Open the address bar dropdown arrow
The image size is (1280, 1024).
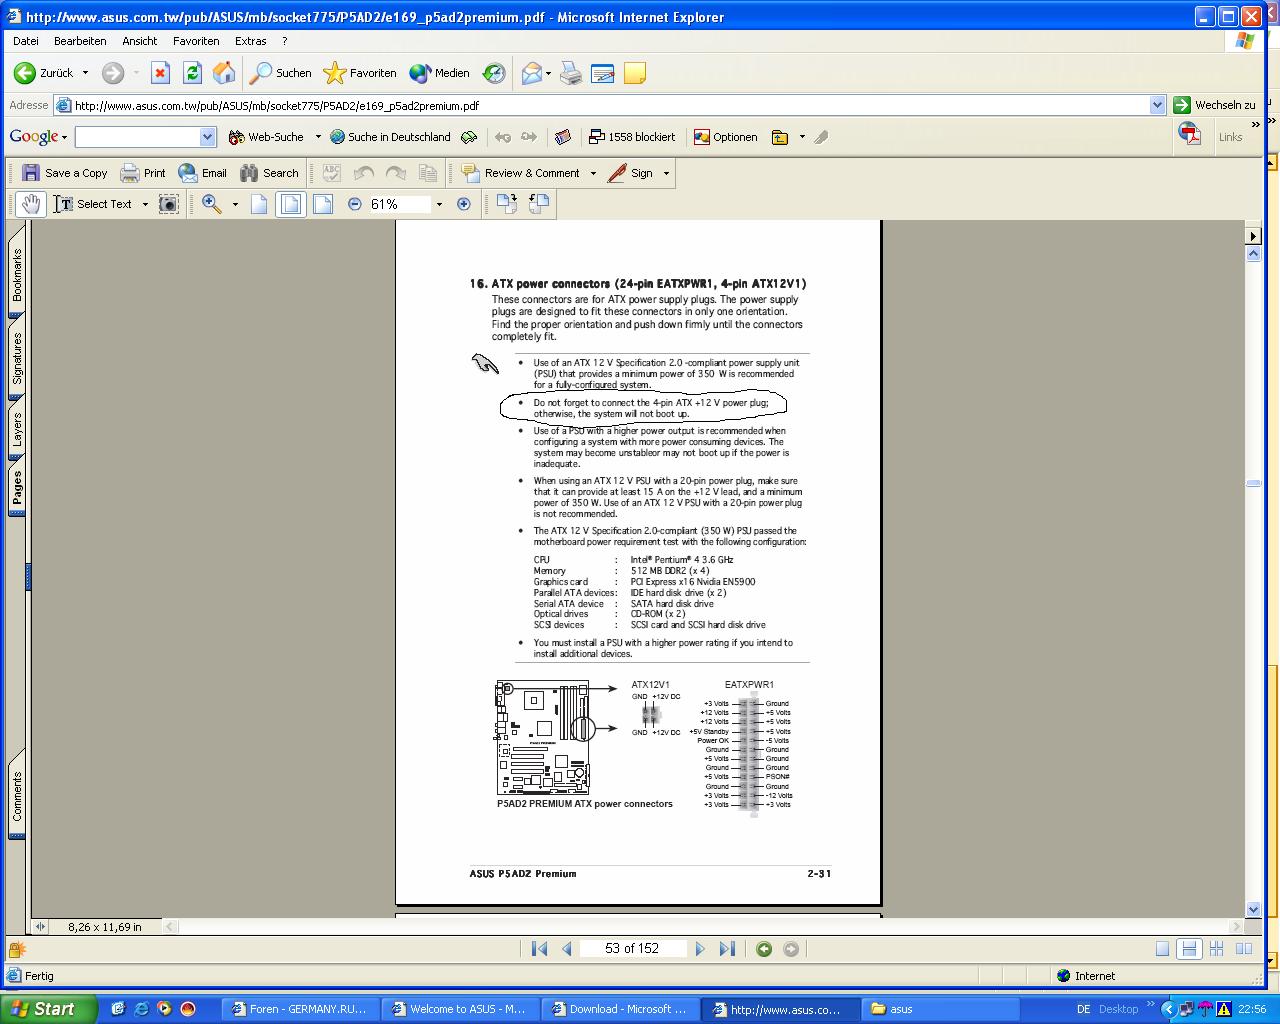pyautogui.click(x=1157, y=105)
